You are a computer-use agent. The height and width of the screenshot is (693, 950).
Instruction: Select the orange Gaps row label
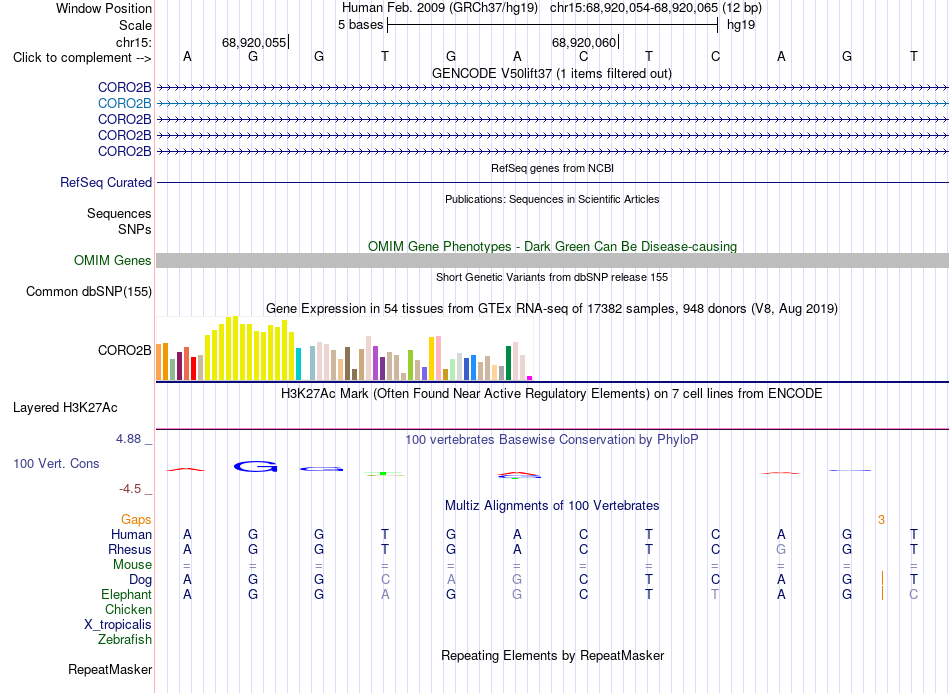point(136,519)
